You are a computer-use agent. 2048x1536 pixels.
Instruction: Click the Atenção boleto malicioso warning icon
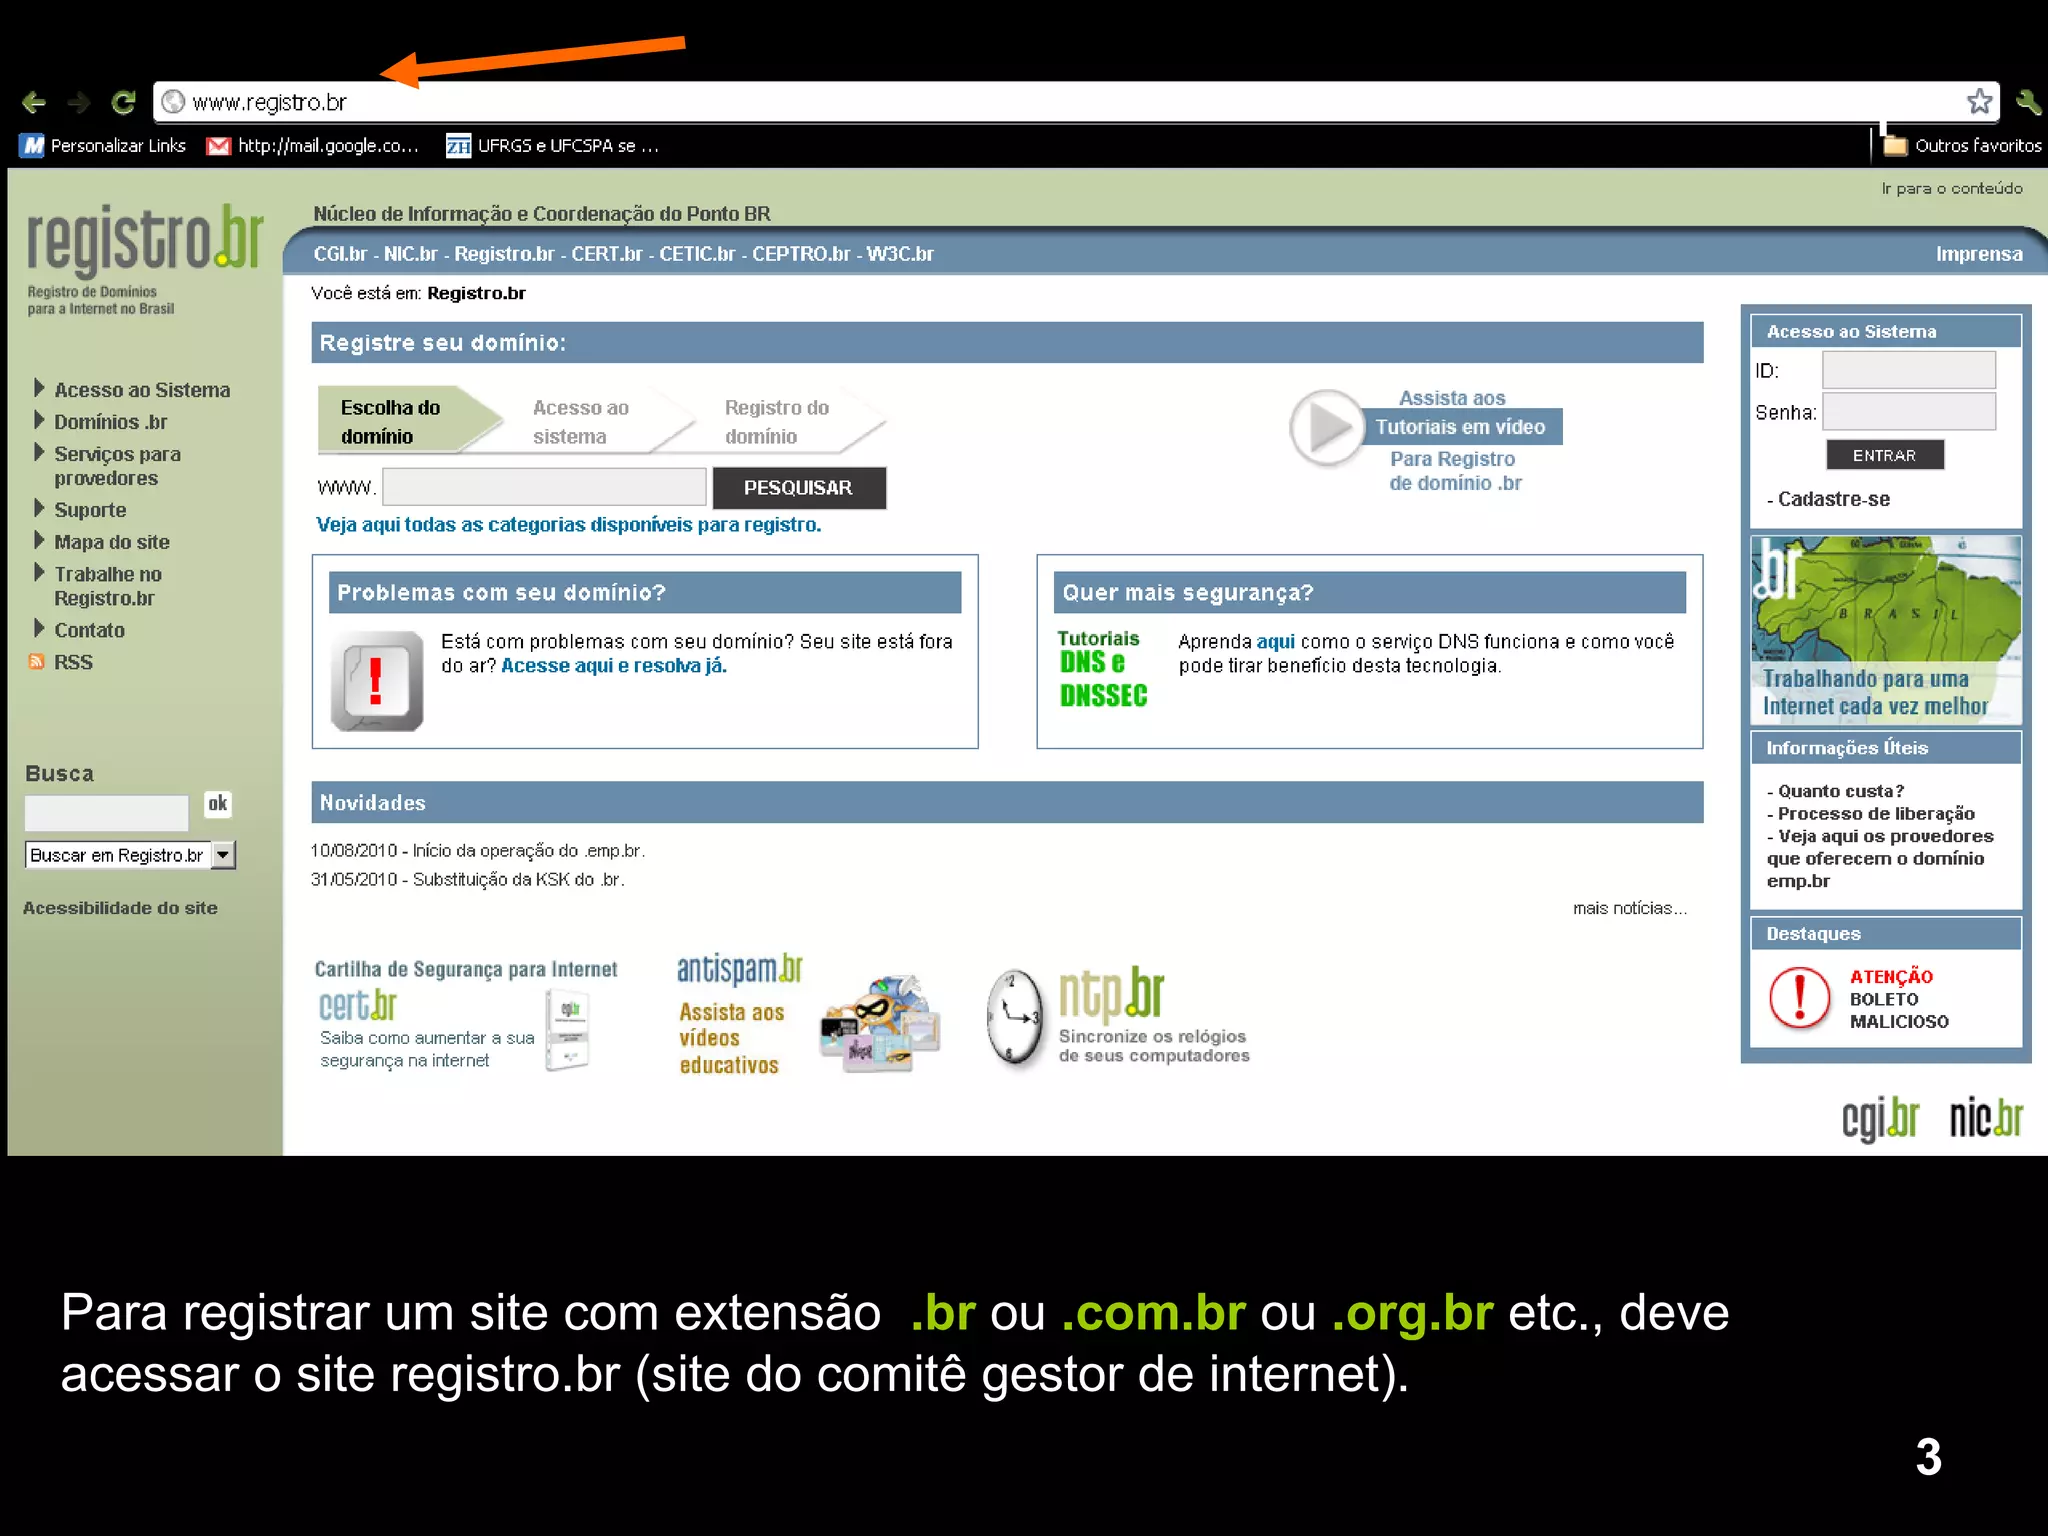tap(1800, 998)
